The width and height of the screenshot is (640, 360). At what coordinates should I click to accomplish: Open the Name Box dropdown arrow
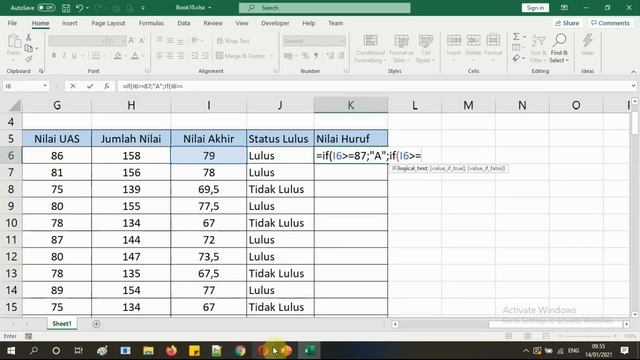pos(45,86)
